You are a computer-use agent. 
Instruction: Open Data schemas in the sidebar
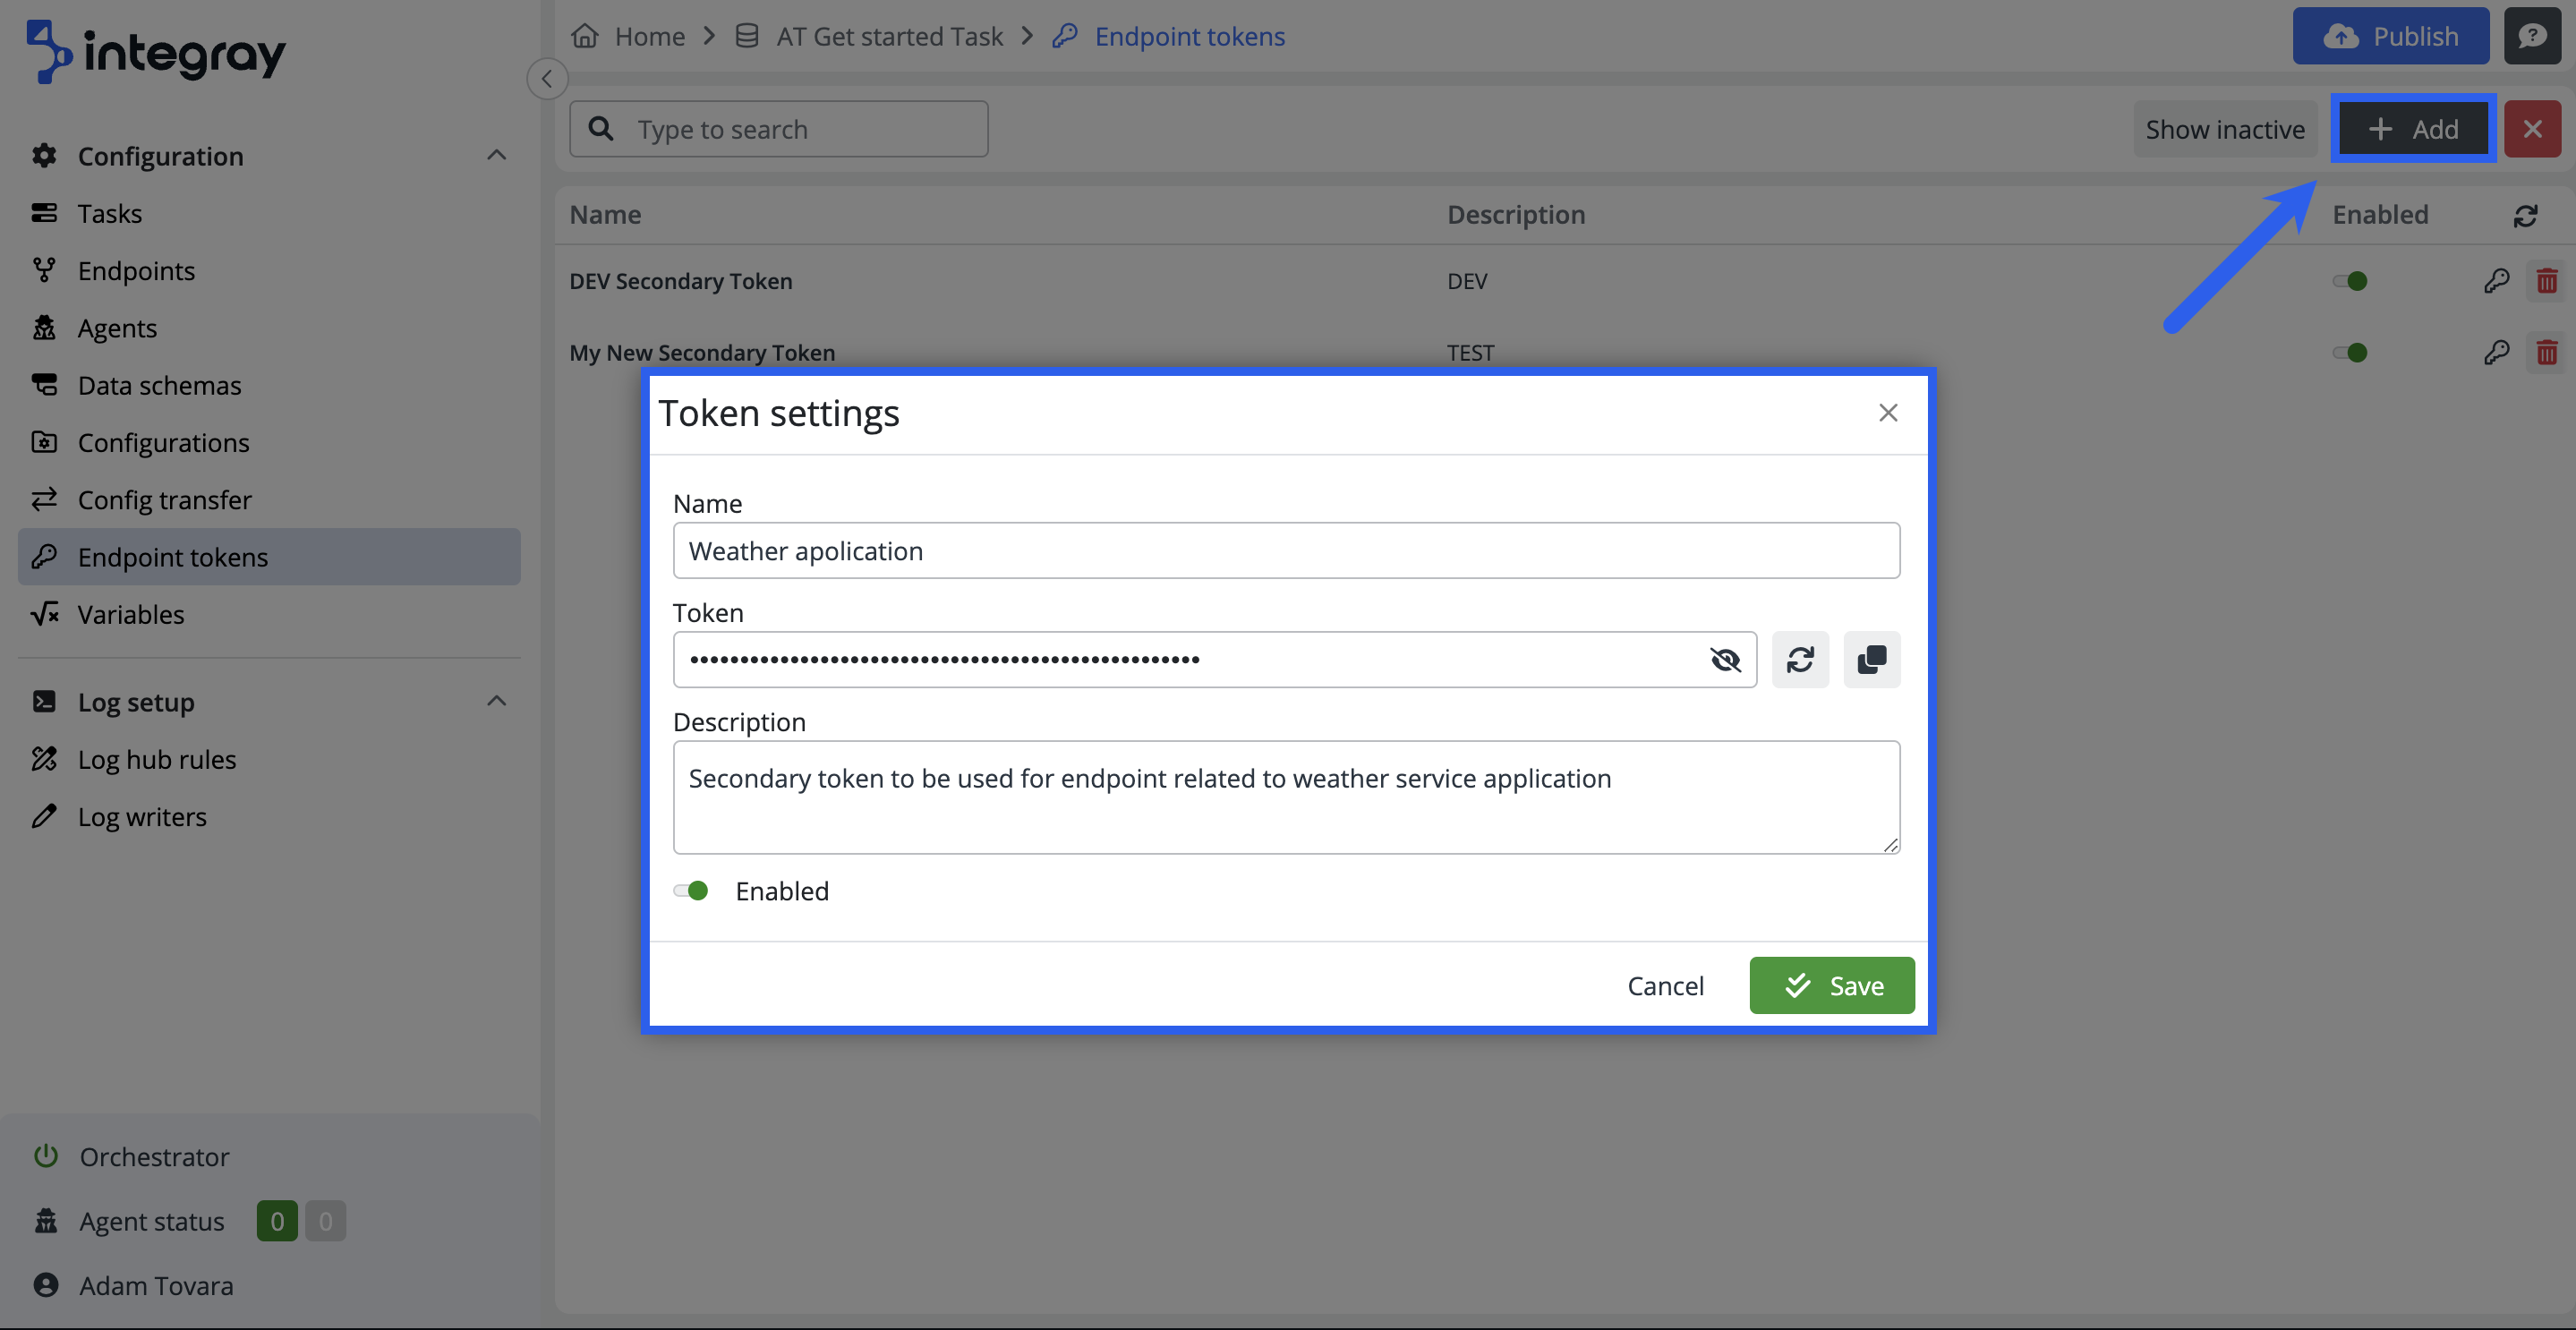click(x=159, y=385)
